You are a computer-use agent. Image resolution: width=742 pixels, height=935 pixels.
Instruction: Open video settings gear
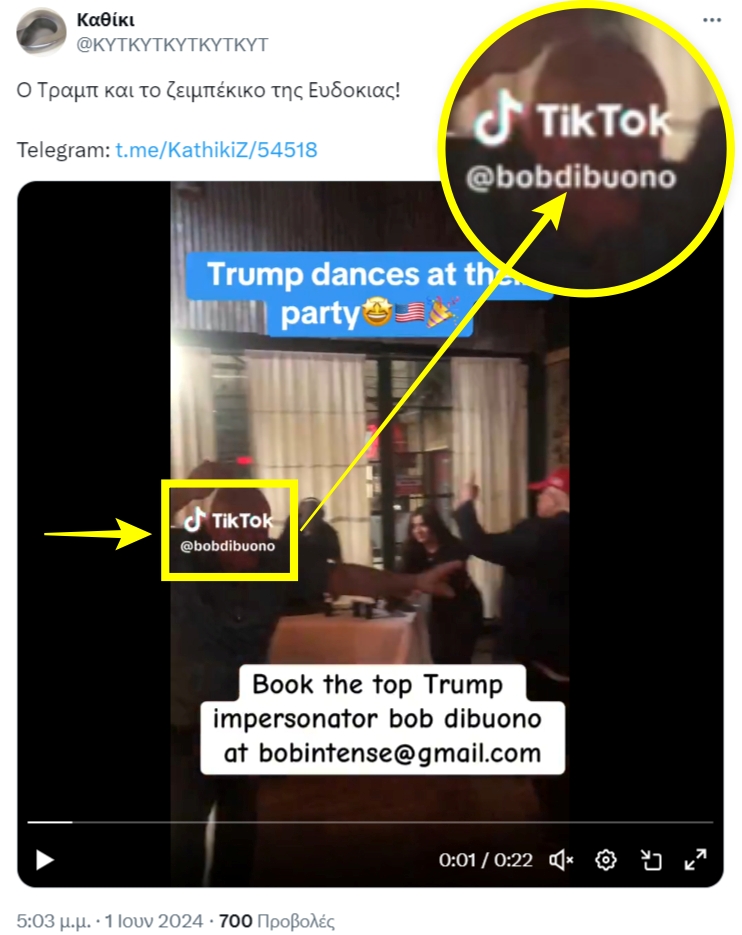click(606, 860)
